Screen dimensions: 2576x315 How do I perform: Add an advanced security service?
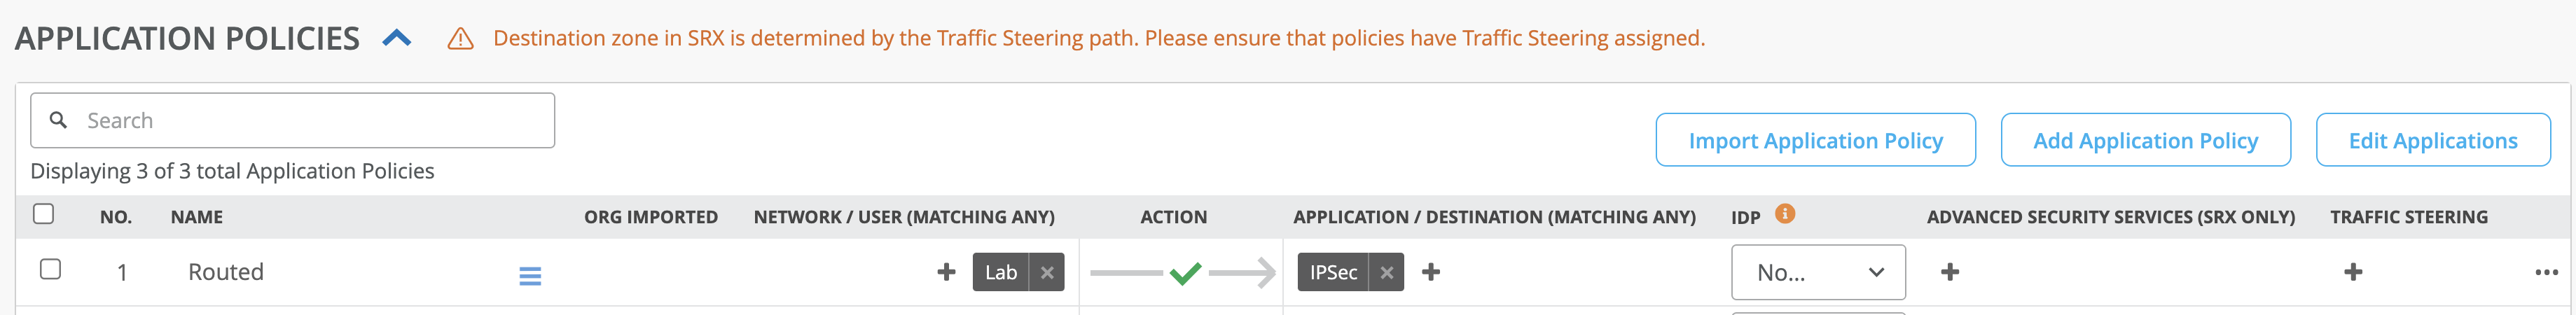click(x=1950, y=272)
